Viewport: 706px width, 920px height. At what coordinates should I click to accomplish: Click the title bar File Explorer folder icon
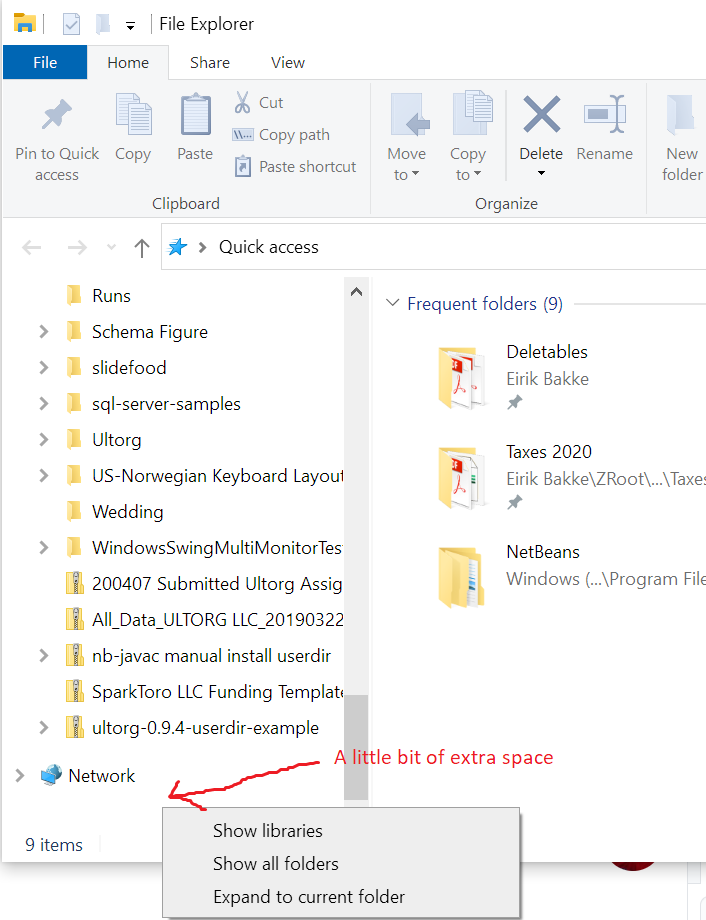(x=25, y=23)
